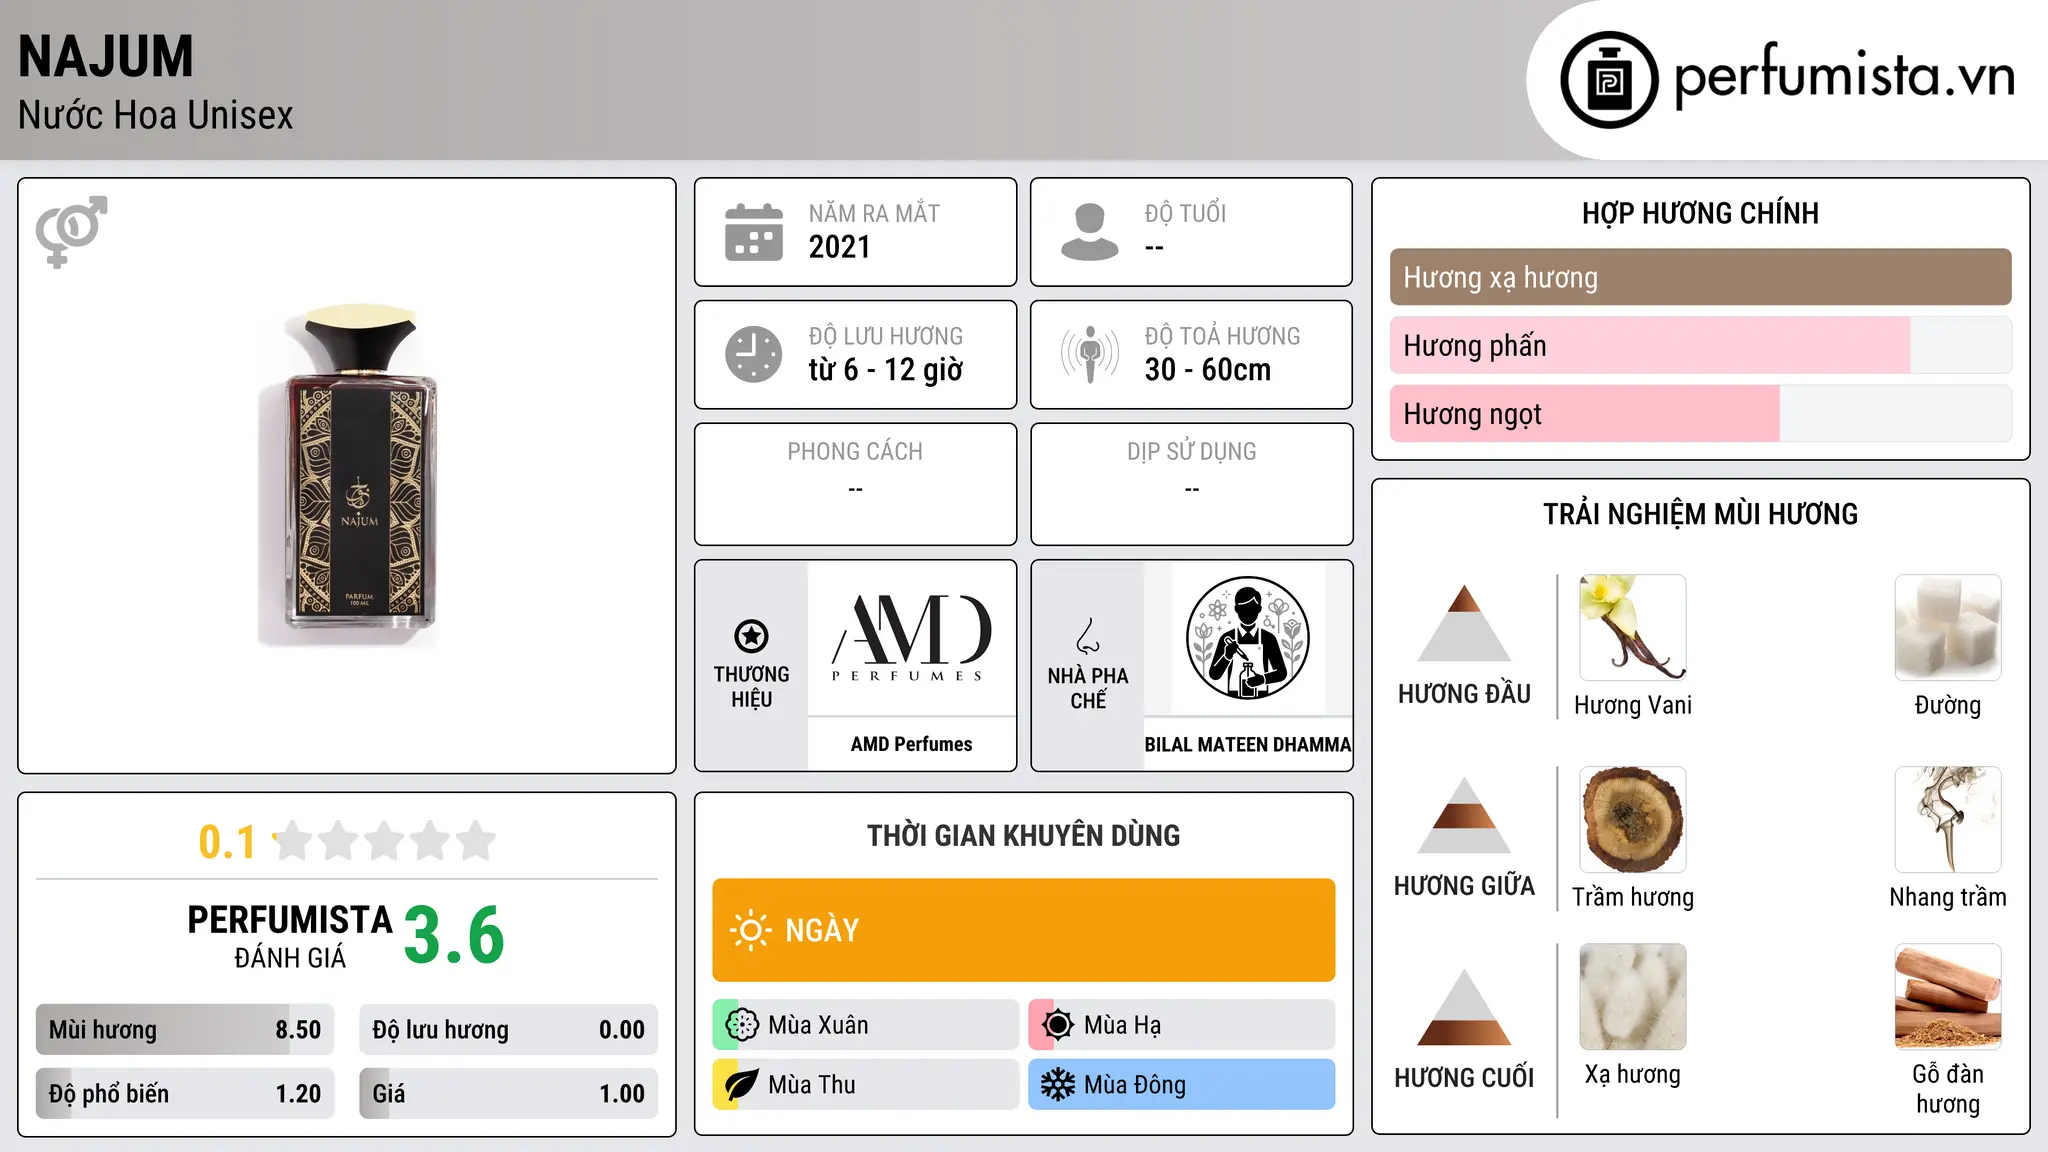The image size is (2048, 1152).
Task: Click the sillage icon beside Độ toả hương
Action: pos(1089,354)
